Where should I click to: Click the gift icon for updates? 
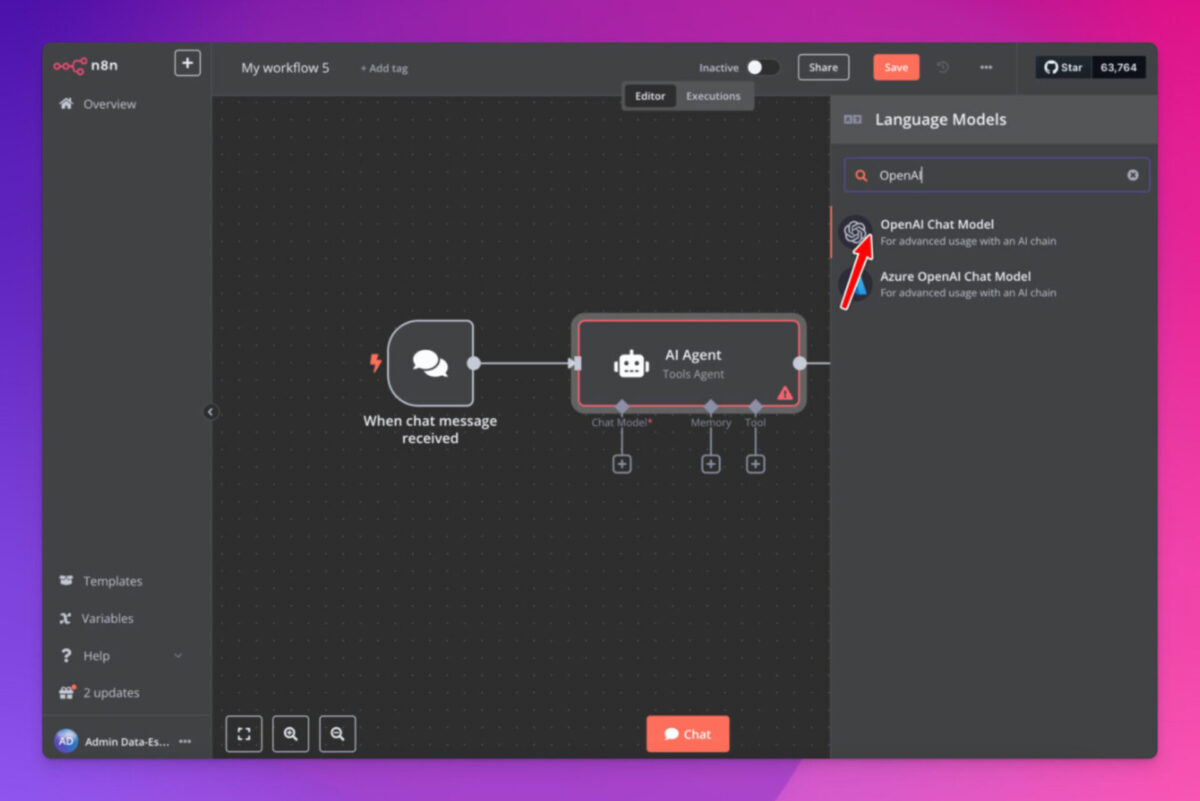click(x=66, y=692)
